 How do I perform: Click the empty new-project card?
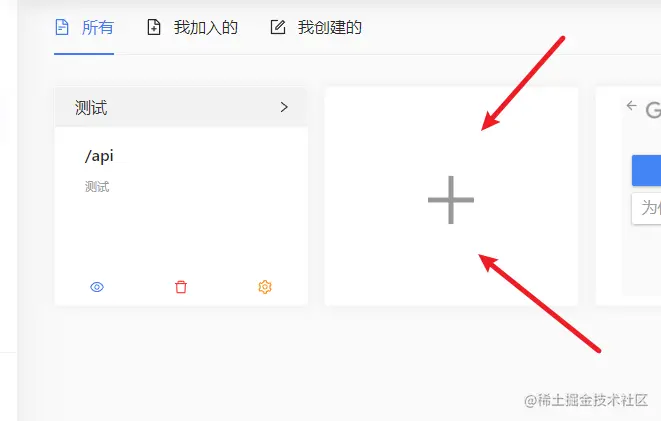tap(451, 196)
